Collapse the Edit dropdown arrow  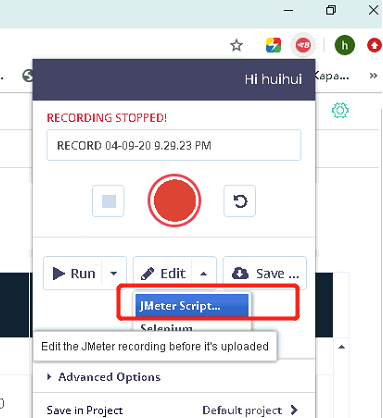pos(204,274)
